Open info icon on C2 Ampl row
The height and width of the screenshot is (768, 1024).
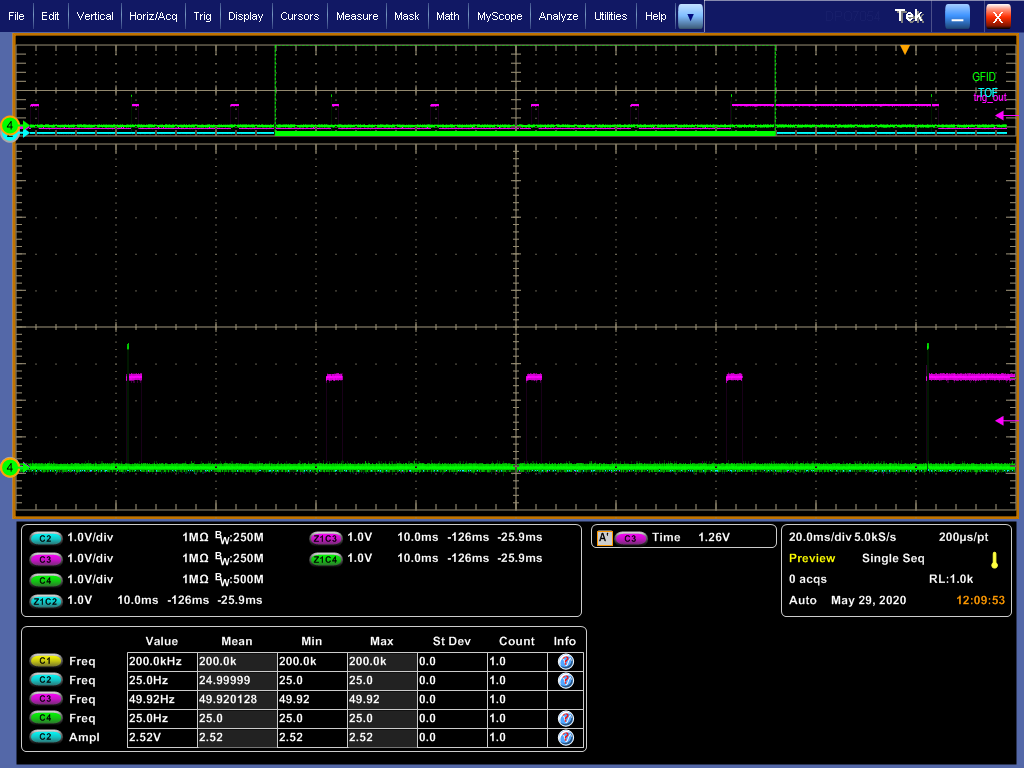click(x=565, y=737)
